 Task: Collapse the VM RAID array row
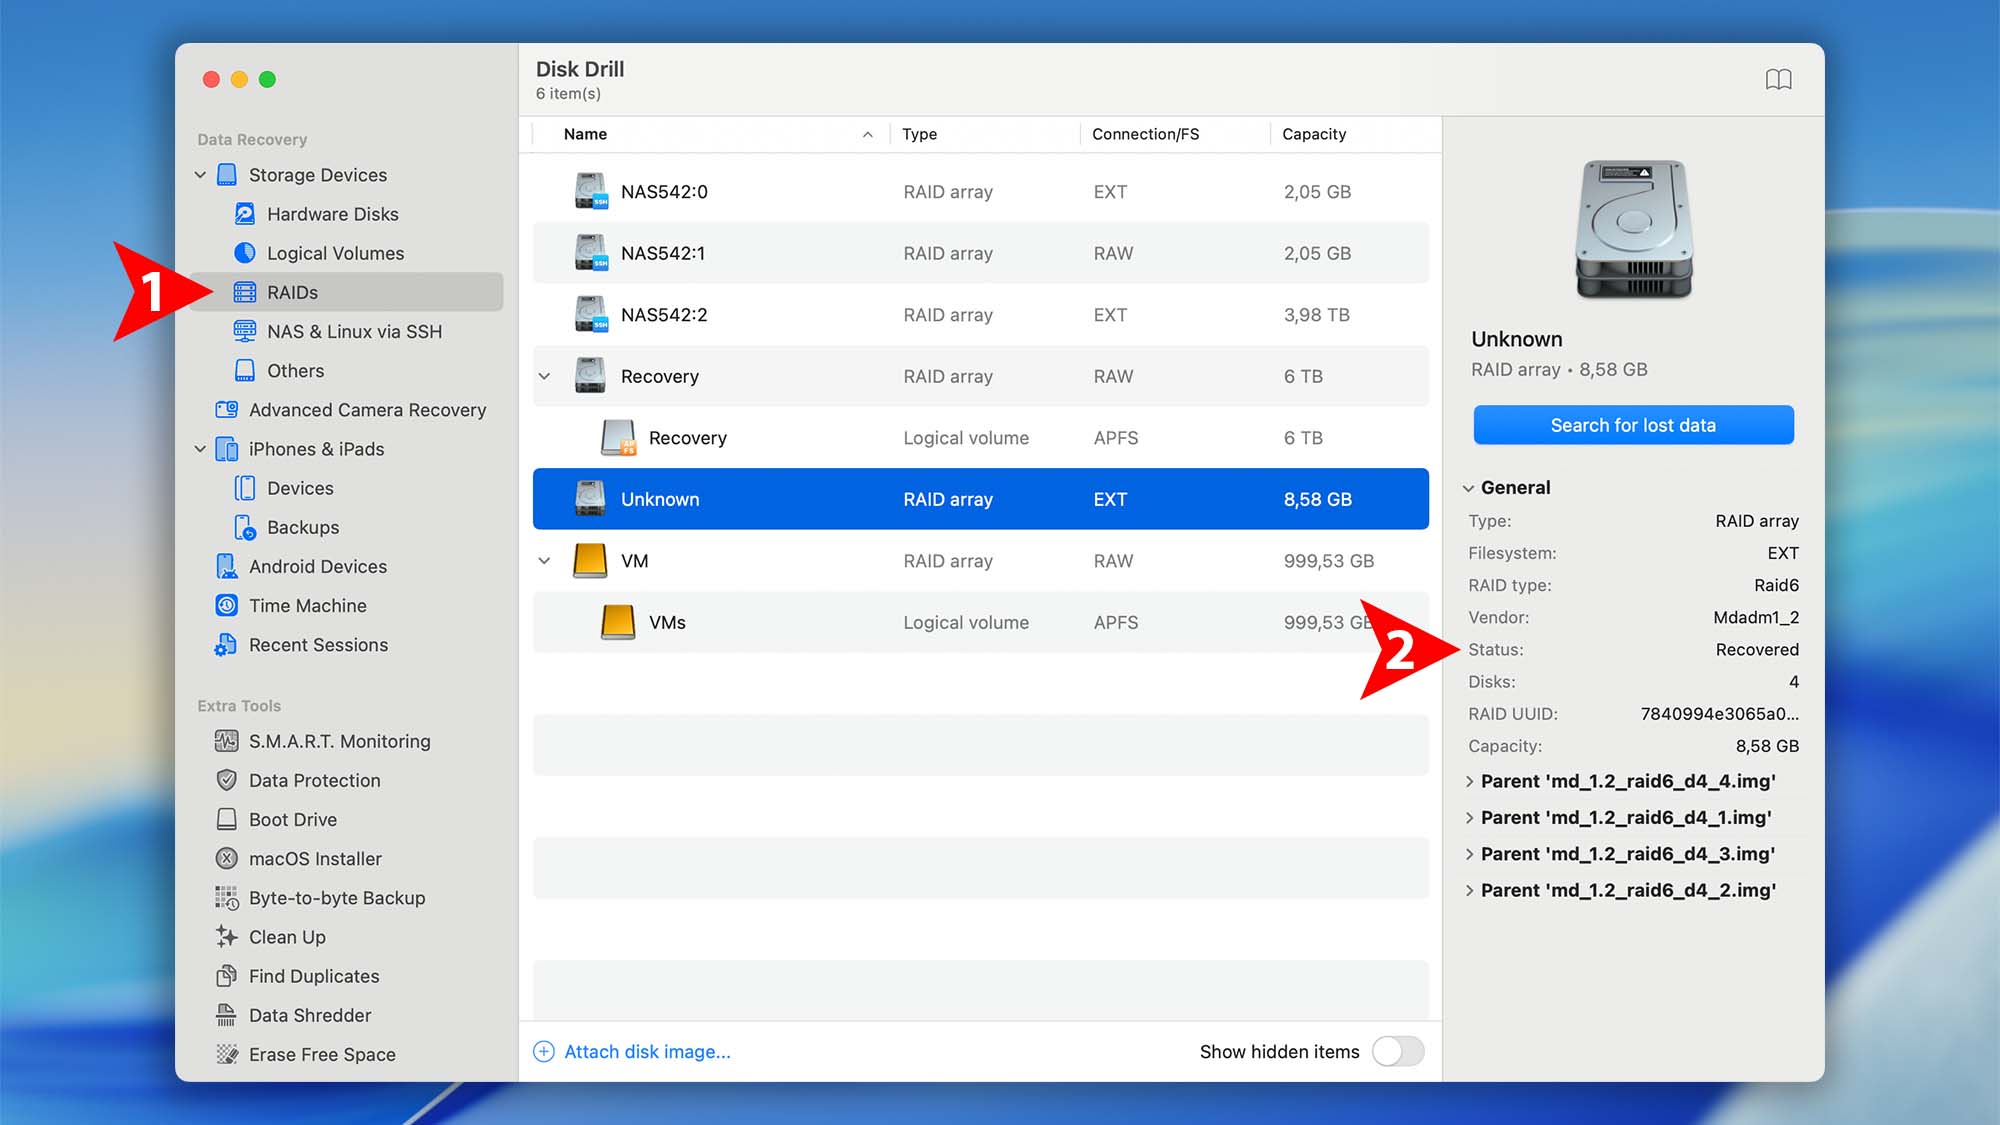click(x=544, y=561)
